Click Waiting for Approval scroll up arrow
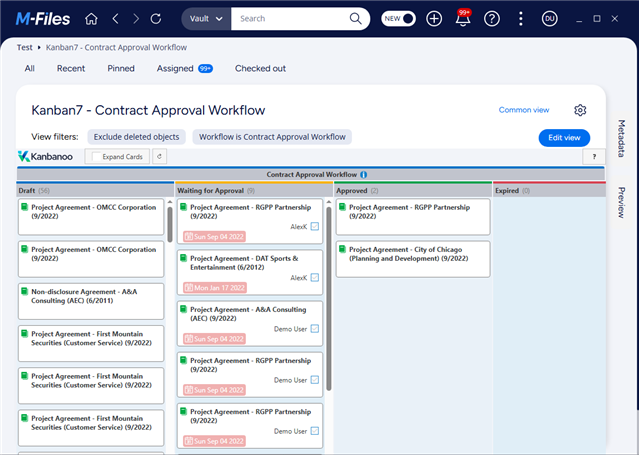639x455 pixels. [329, 202]
